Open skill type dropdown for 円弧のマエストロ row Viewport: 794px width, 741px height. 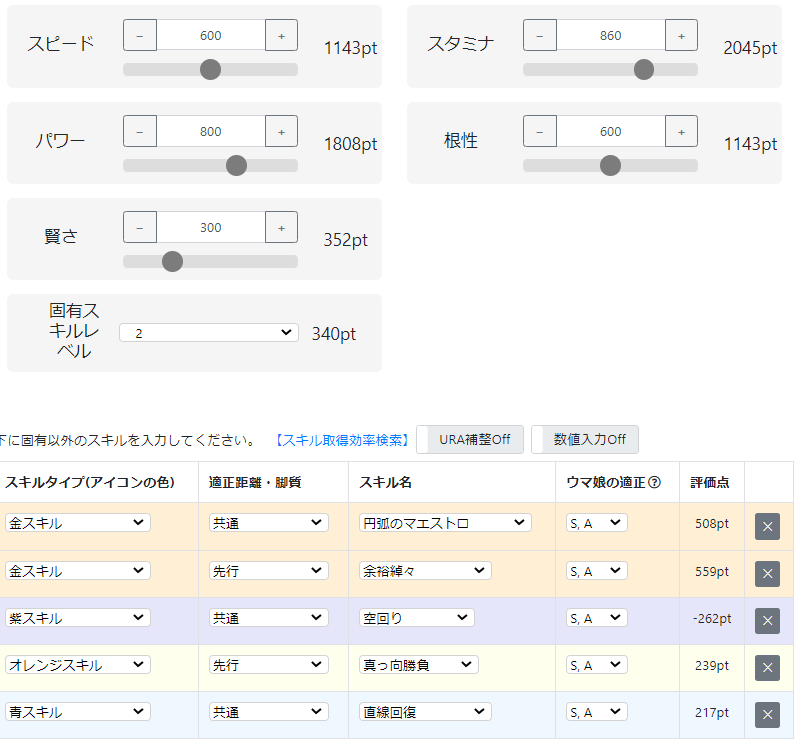78,523
